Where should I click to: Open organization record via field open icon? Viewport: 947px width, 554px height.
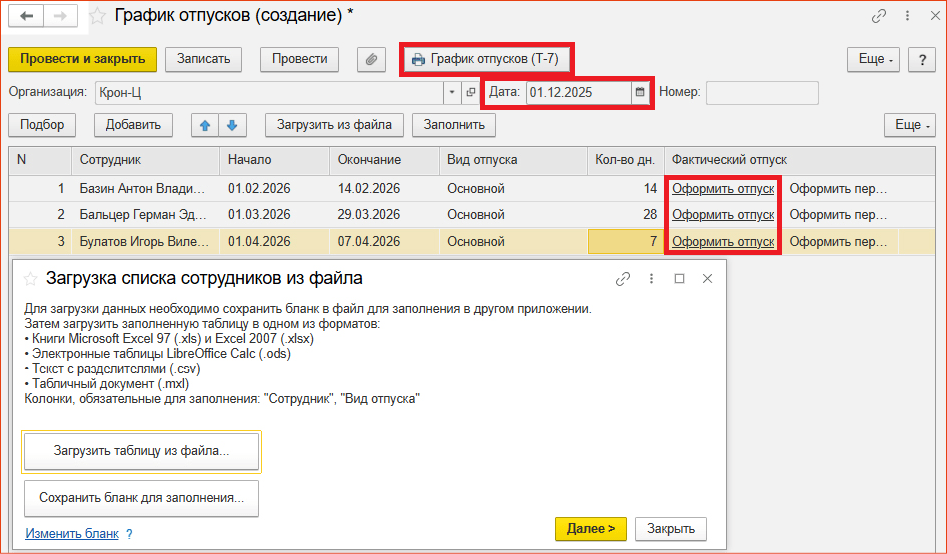[x=471, y=92]
